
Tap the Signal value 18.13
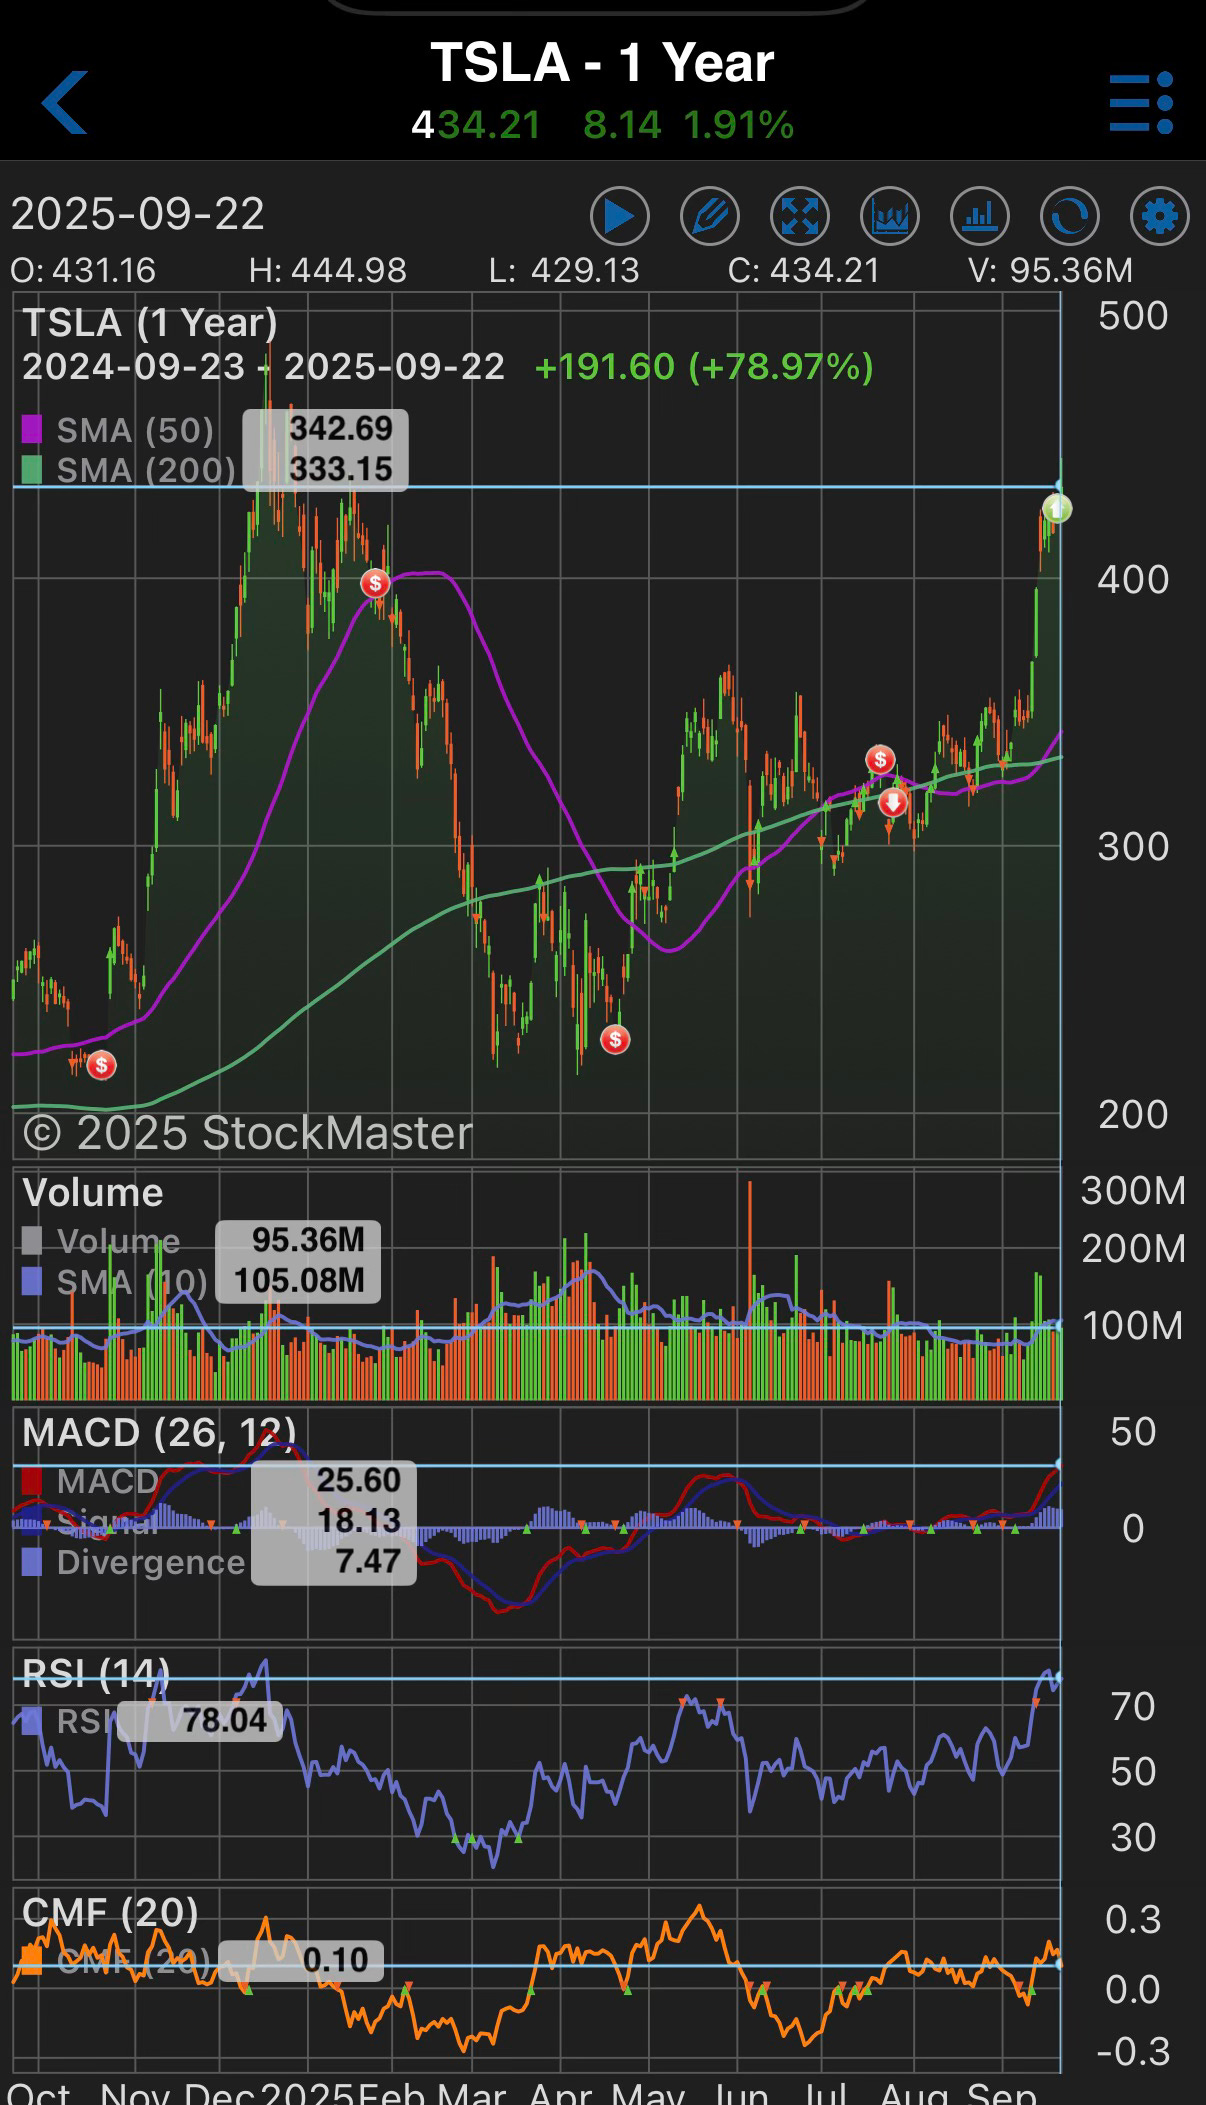tap(358, 1520)
